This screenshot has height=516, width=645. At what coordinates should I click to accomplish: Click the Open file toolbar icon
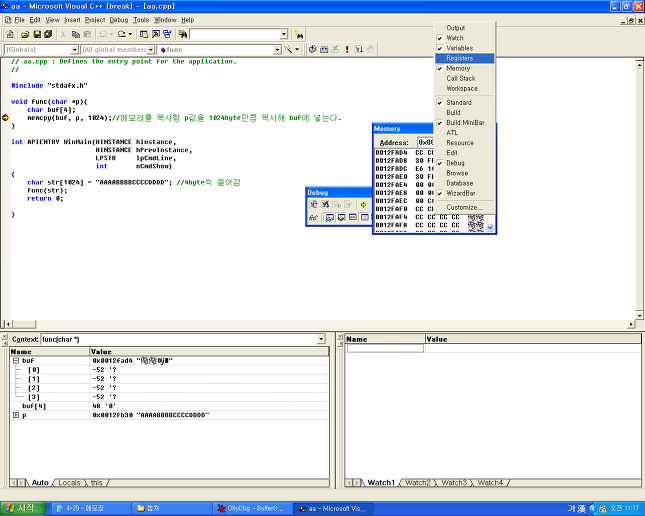coord(25,34)
